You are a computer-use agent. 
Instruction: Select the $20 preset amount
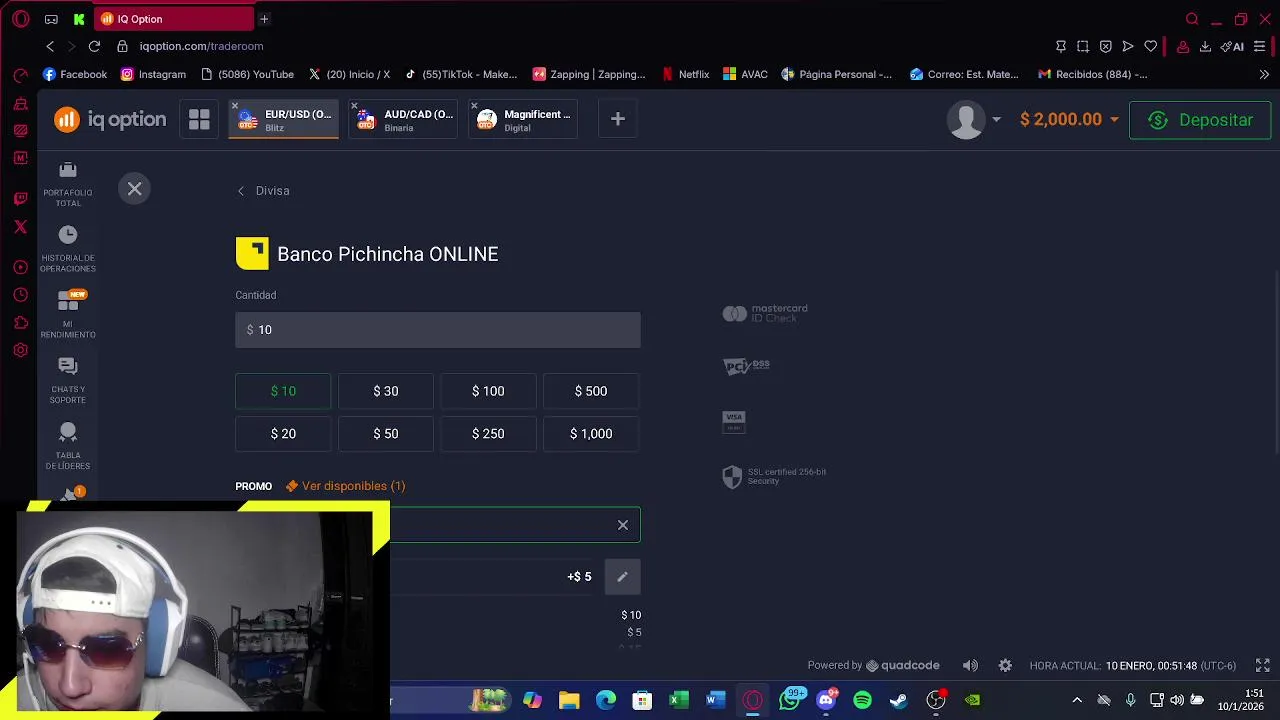283,434
